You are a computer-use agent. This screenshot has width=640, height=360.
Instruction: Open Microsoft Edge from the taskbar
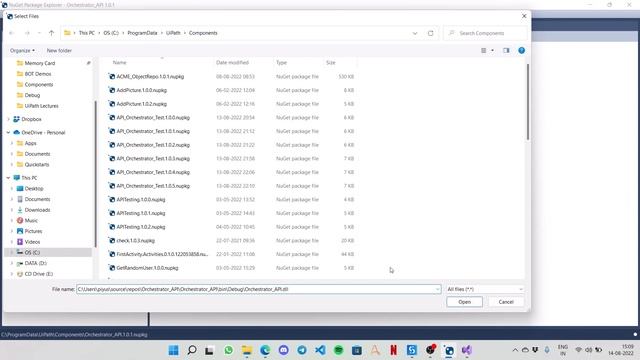coord(265,350)
